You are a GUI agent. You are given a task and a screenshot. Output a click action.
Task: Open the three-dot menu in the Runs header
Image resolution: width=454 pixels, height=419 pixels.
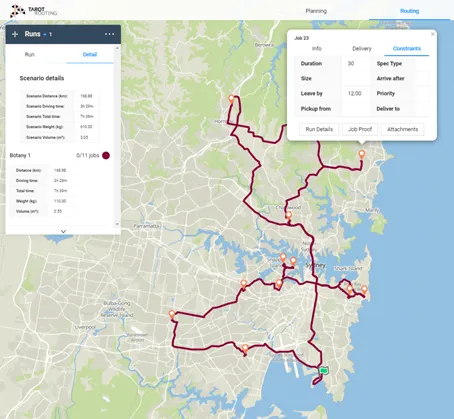point(109,34)
